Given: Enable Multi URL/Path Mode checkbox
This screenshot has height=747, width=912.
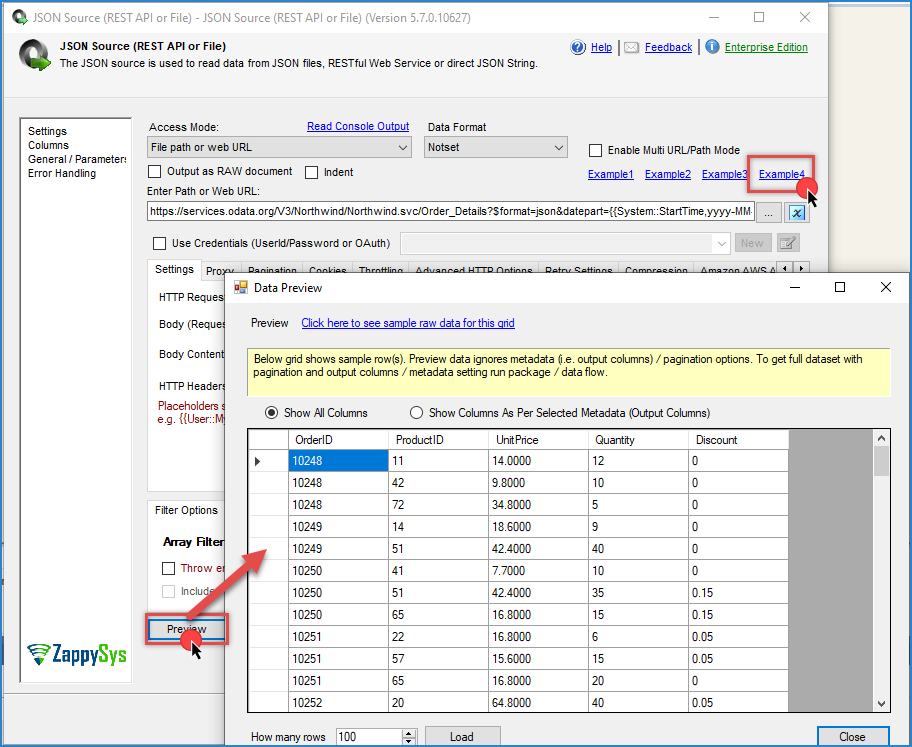Looking at the screenshot, I should [596, 150].
